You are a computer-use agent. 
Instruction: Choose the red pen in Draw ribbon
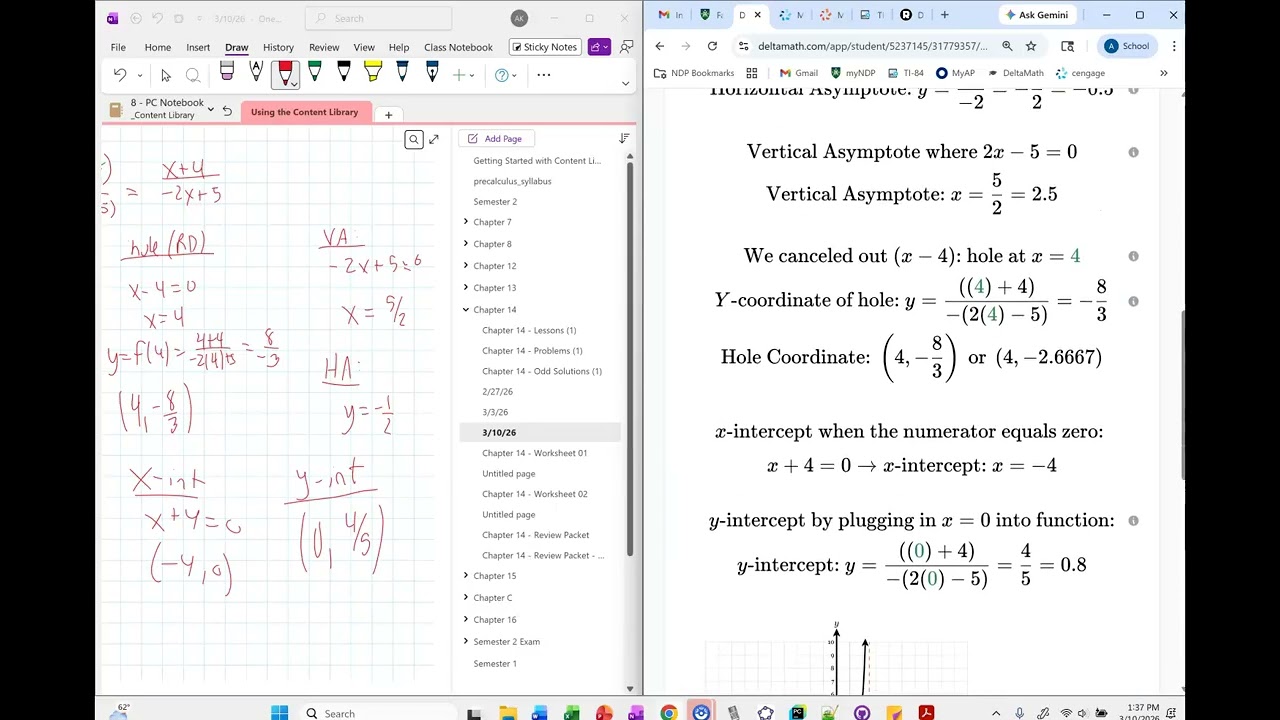[x=285, y=73]
